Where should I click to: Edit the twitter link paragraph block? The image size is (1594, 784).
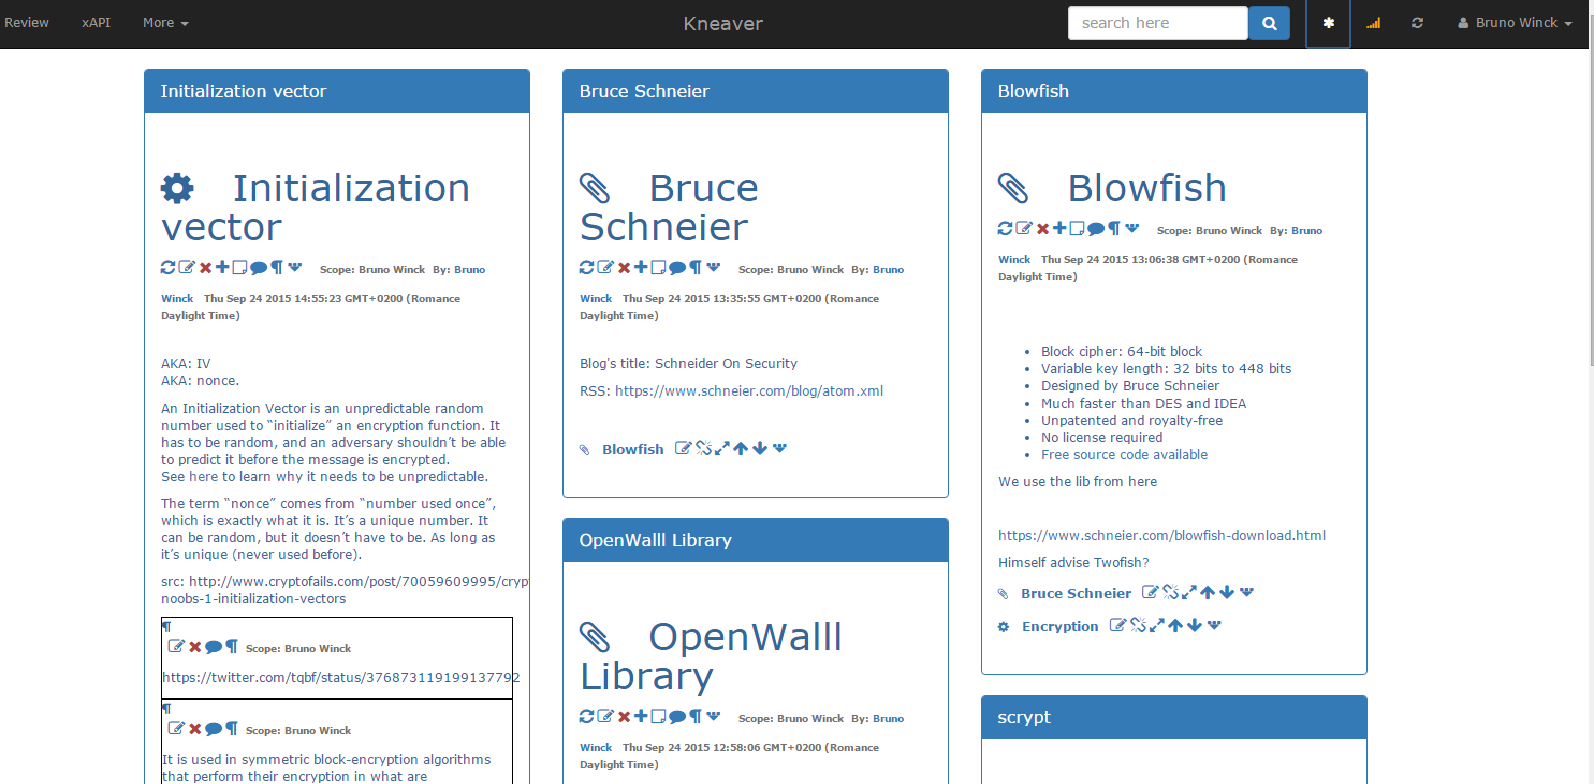click(x=176, y=646)
